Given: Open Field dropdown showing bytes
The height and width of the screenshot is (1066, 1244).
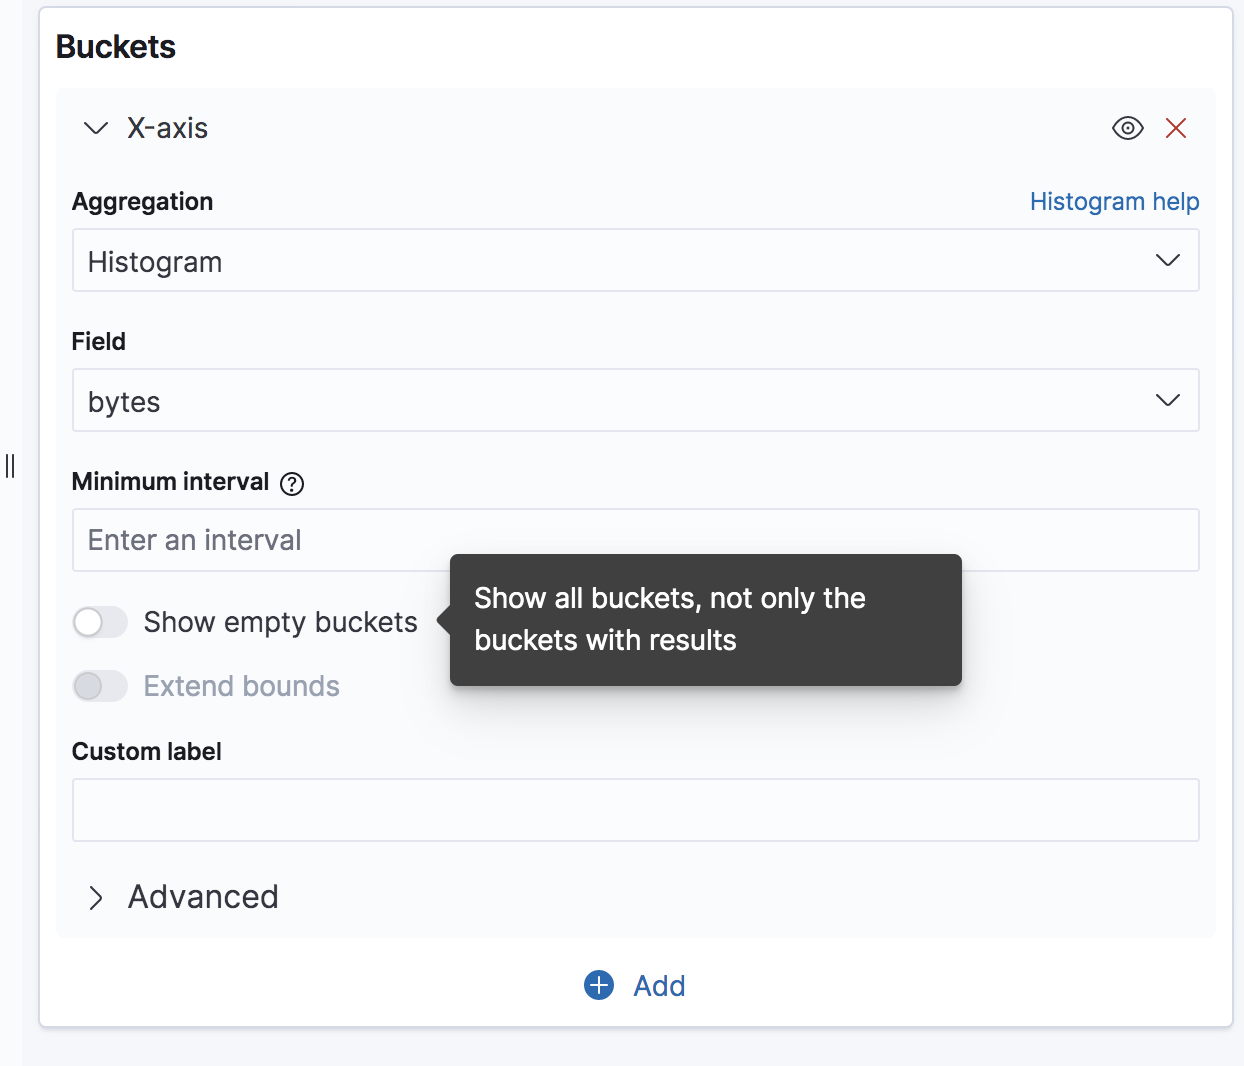Looking at the screenshot, I should pos(600,401).
